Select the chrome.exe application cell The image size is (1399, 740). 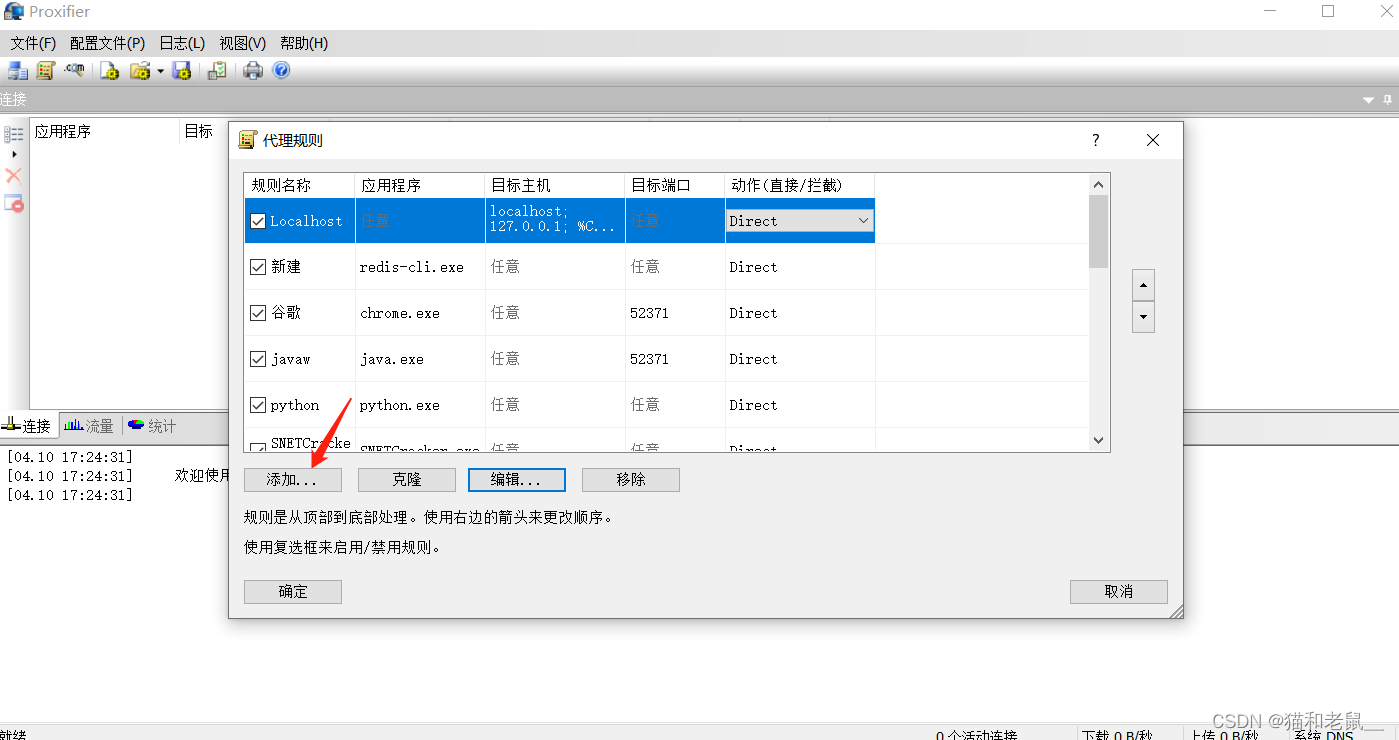click(x=420, y=313)
